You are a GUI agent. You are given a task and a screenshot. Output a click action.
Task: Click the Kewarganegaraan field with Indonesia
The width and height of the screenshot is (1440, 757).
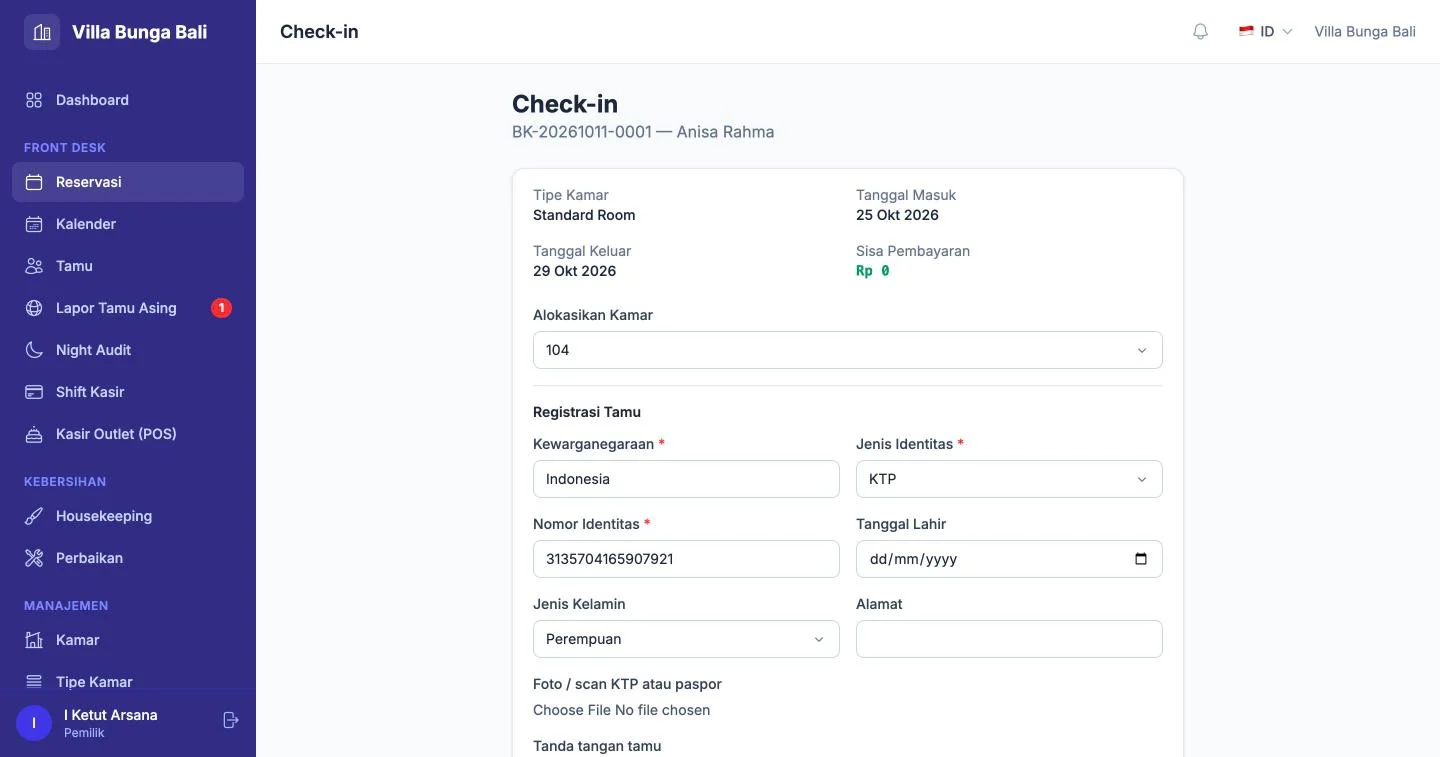686,479
